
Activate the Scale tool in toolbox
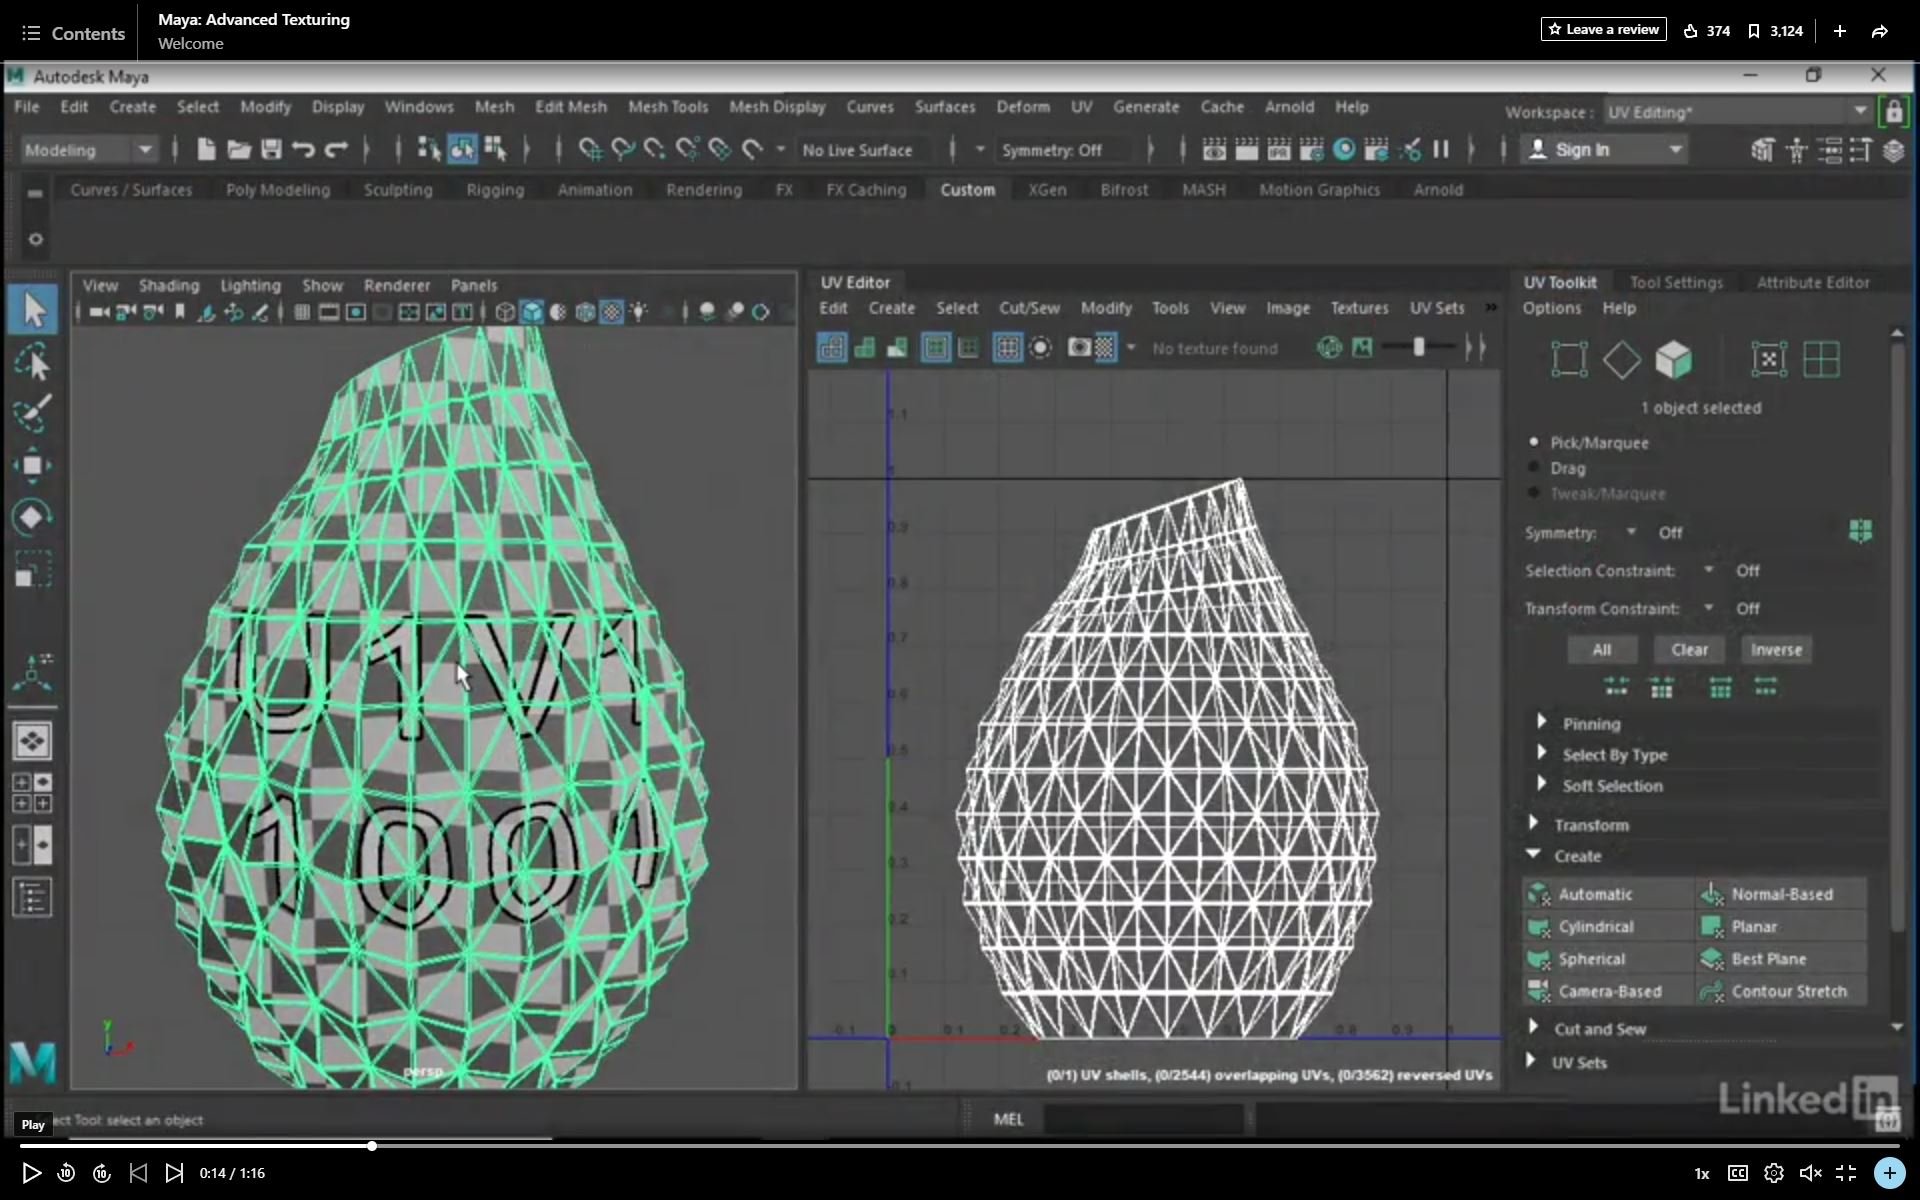(x=33, y=569)
